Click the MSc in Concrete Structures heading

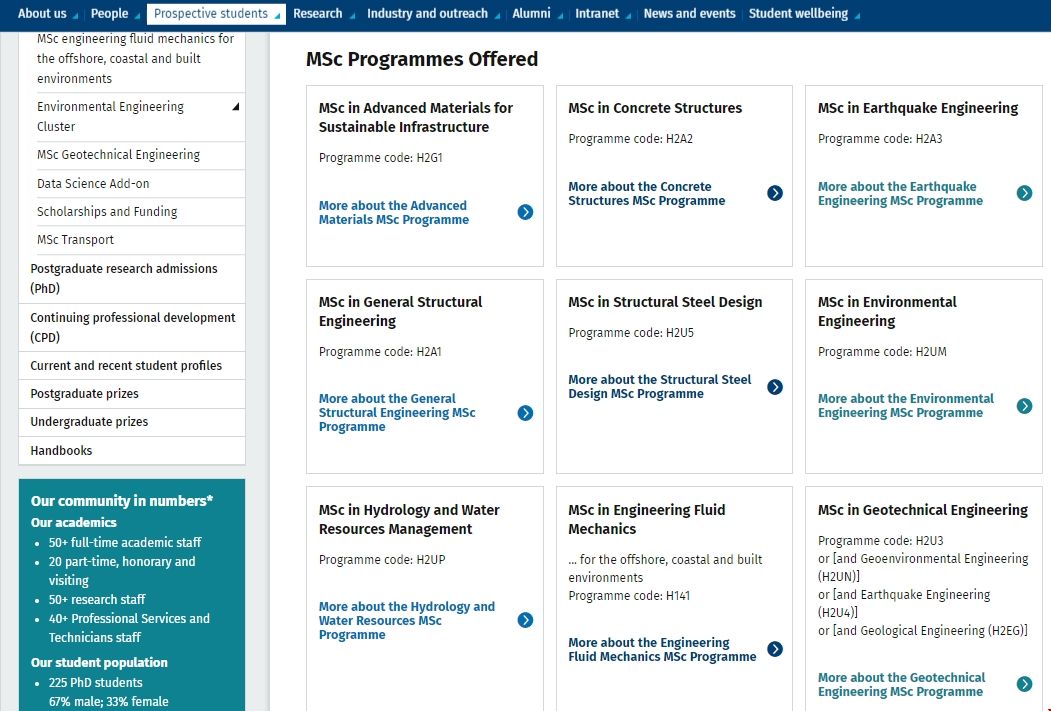(655, 108)
